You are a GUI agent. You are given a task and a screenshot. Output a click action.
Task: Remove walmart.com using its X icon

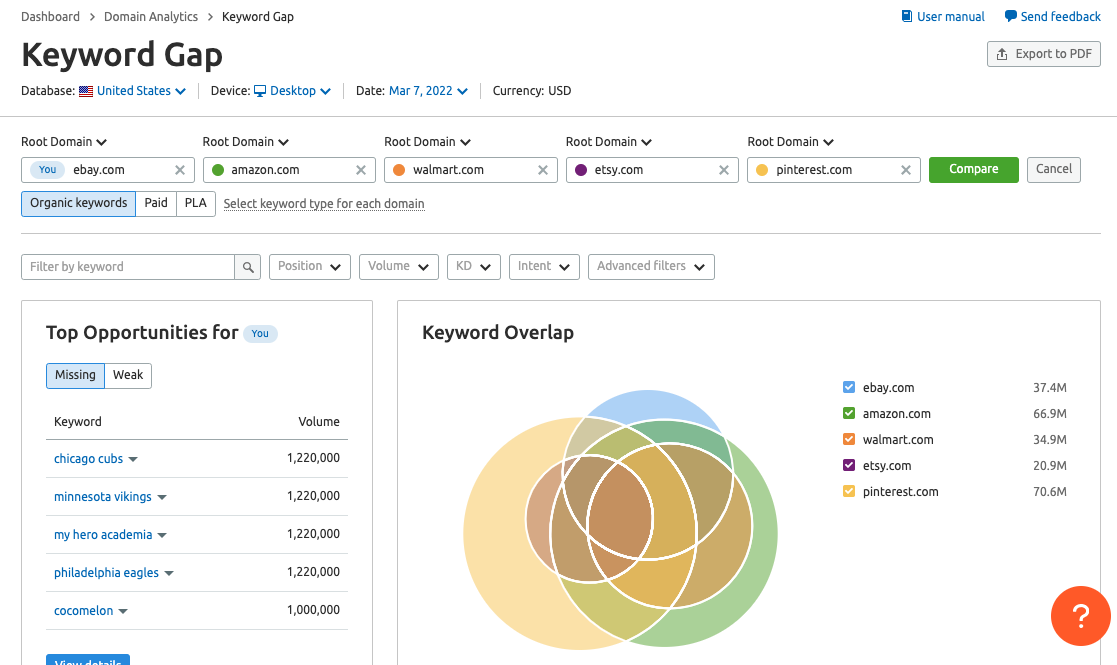(x=543, y=170)
